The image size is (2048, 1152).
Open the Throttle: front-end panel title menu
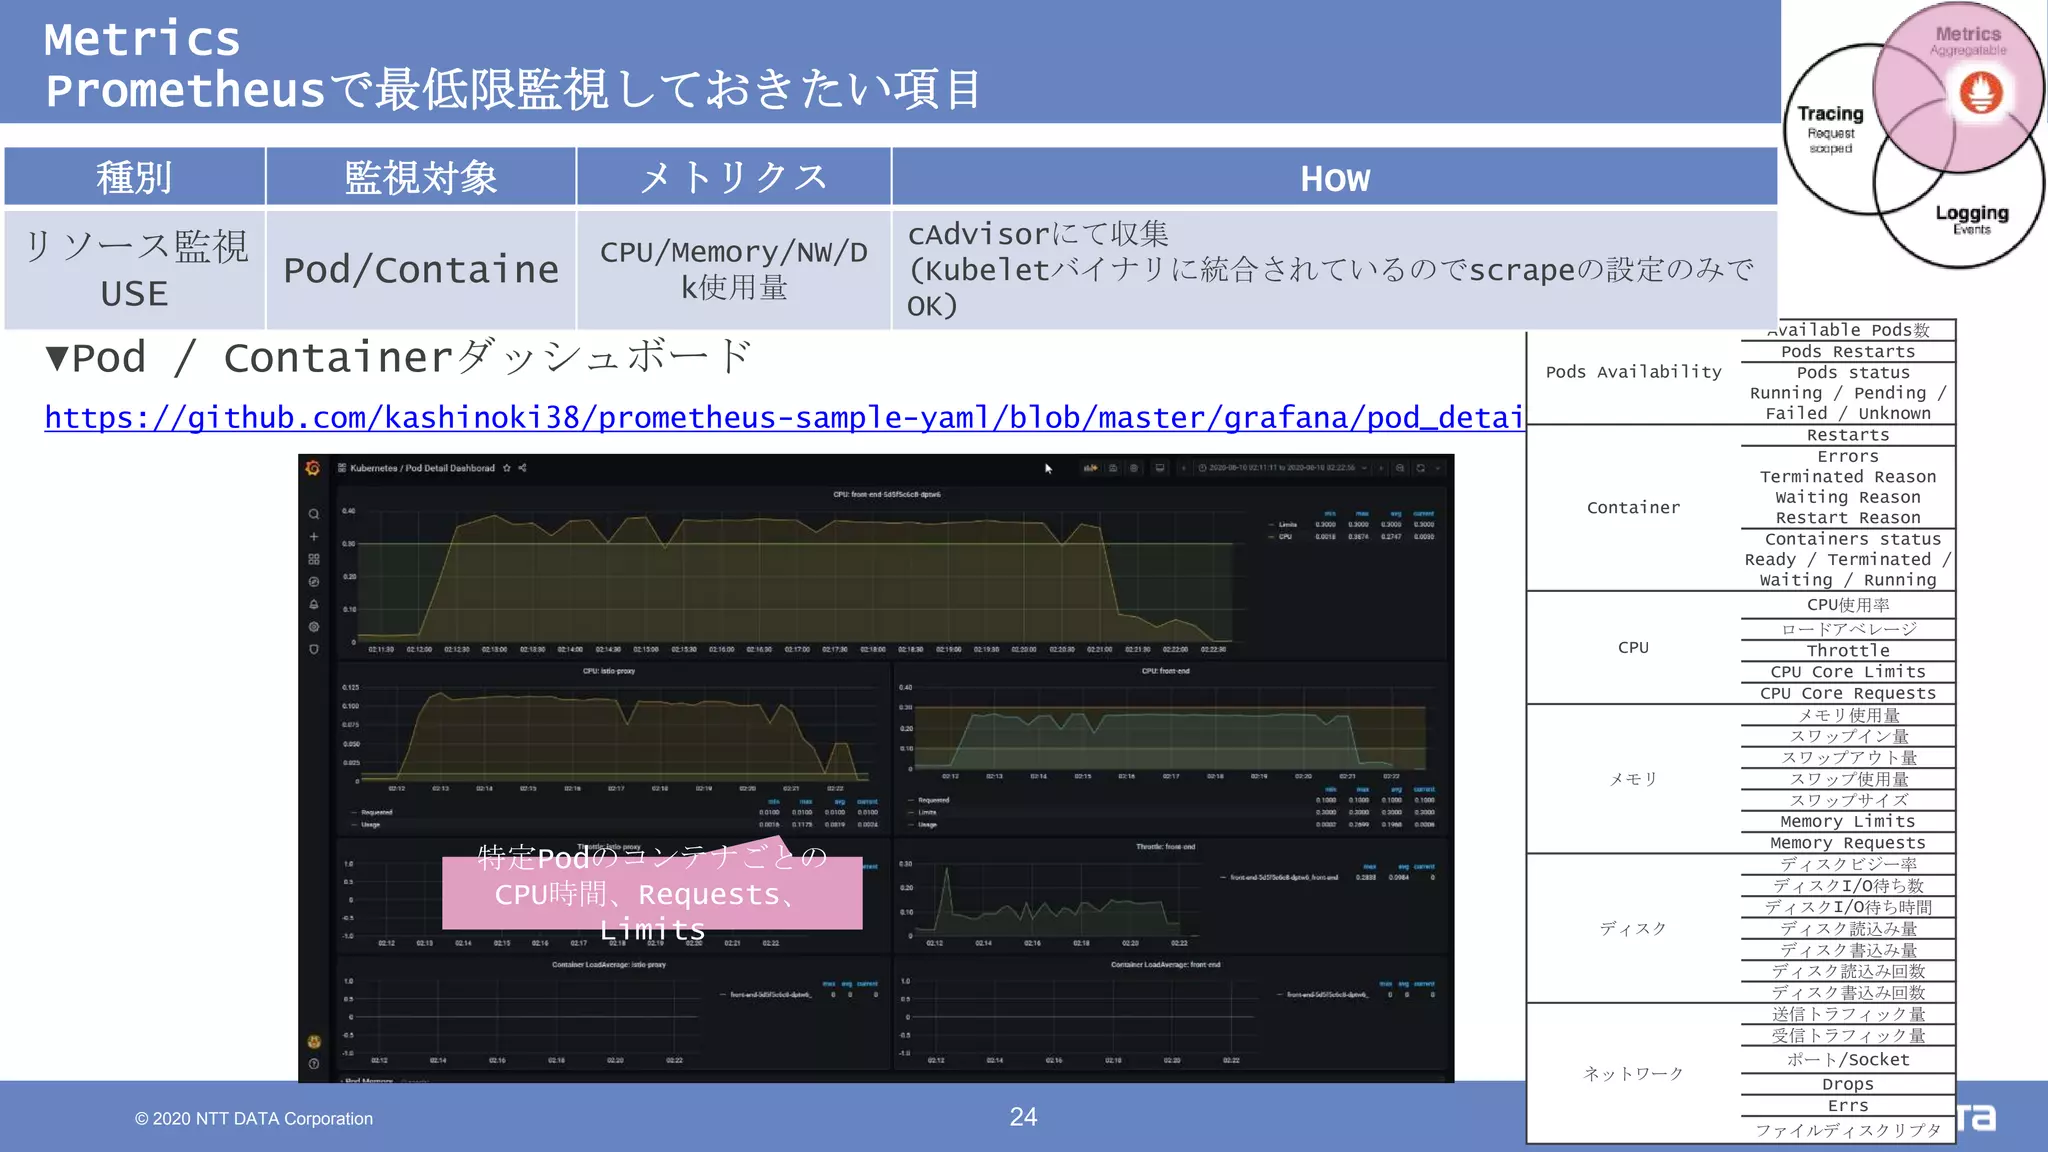(x=1165, y=847)
